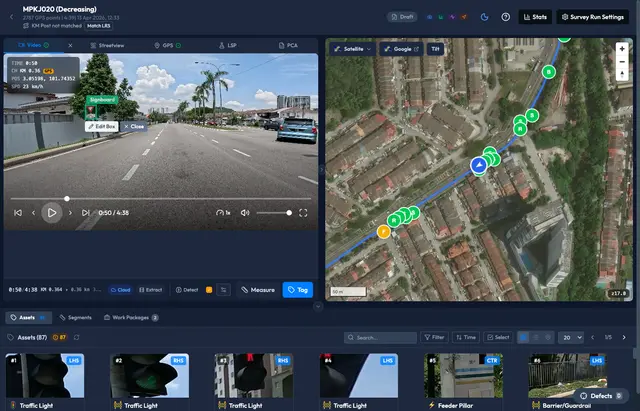Reset map bearing with compass icon
The image size is (640, 411).
tap(622, 75)
